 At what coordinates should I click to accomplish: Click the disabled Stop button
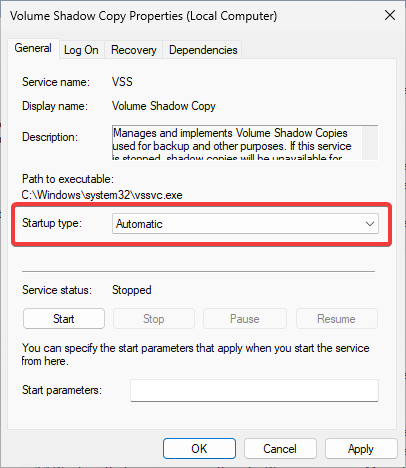click(x=154, y=319)
